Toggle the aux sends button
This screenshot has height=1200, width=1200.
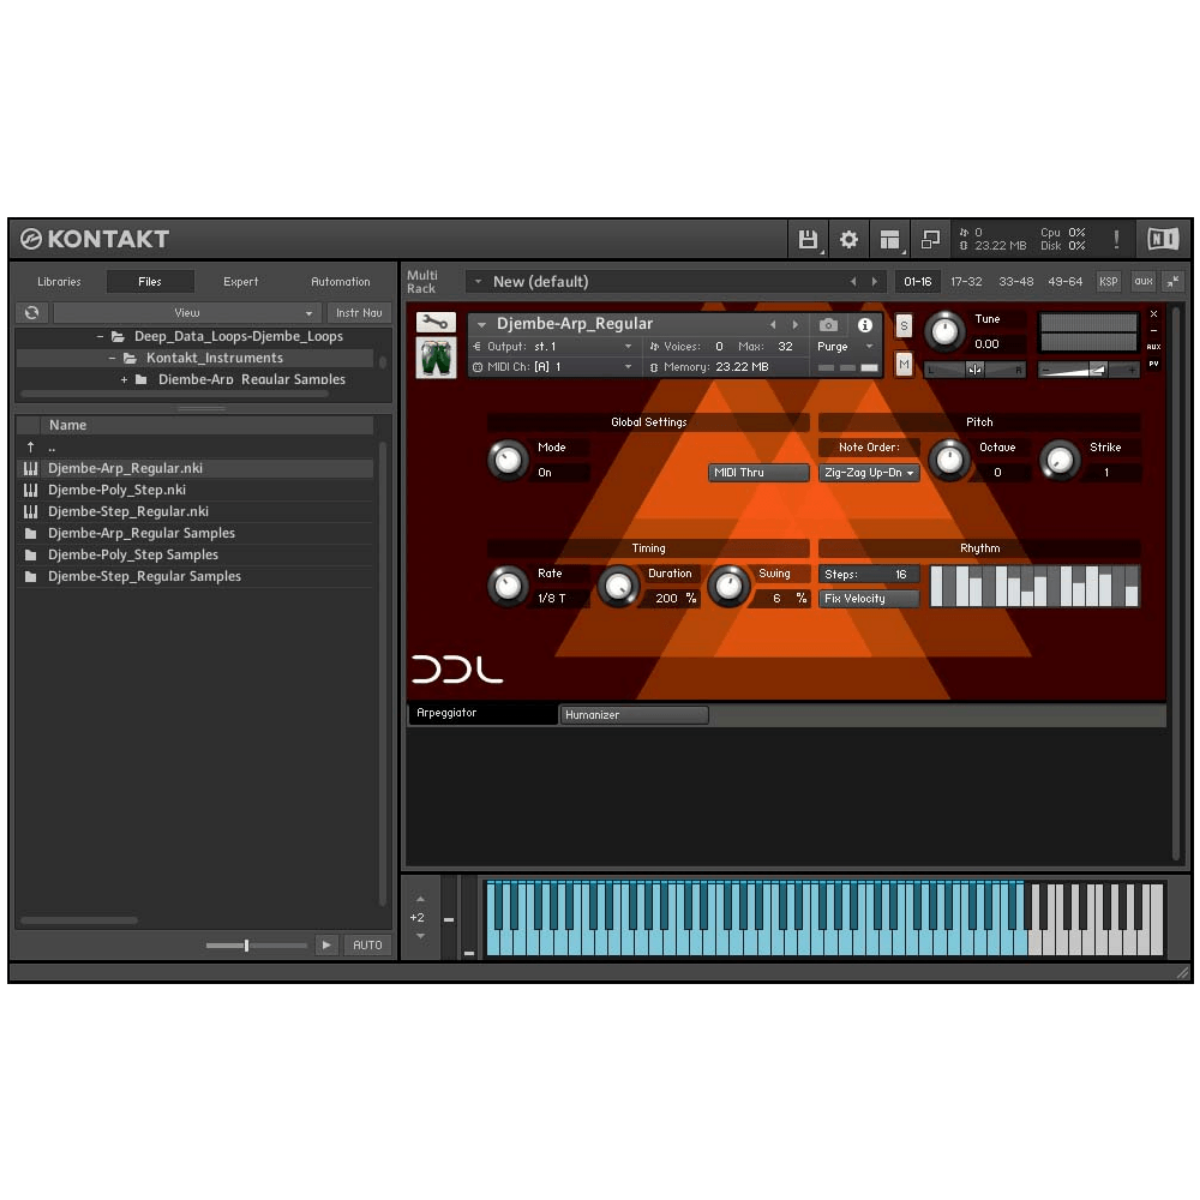point(1144,282)
